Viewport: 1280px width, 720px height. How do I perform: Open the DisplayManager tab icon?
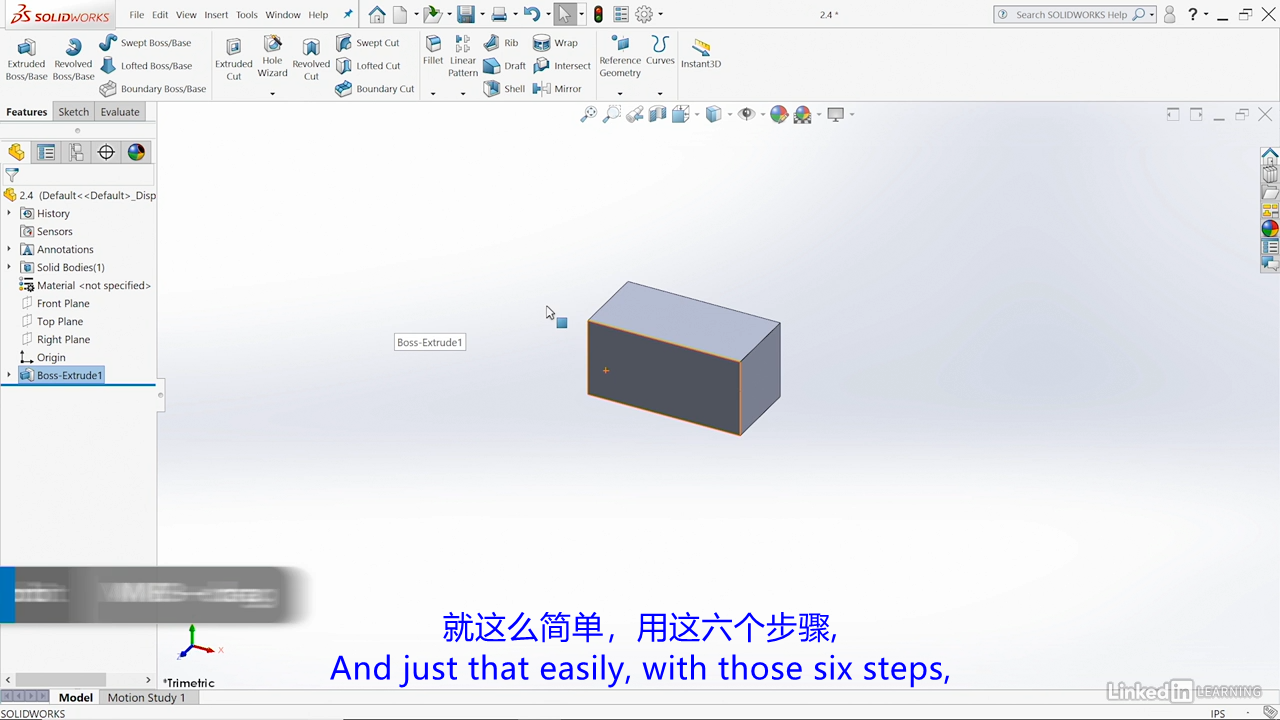(136, 152)
